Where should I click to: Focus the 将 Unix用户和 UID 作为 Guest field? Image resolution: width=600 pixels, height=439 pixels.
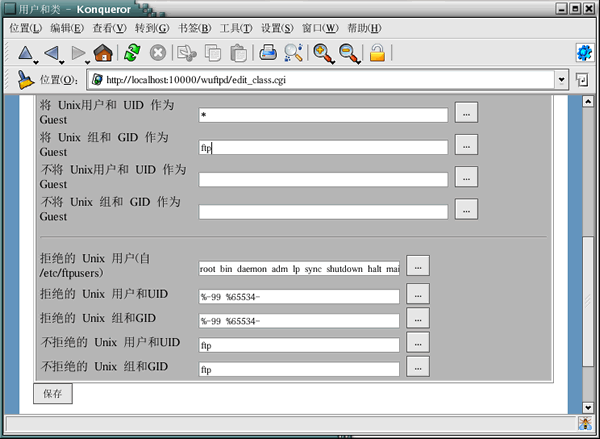point(323,115)
